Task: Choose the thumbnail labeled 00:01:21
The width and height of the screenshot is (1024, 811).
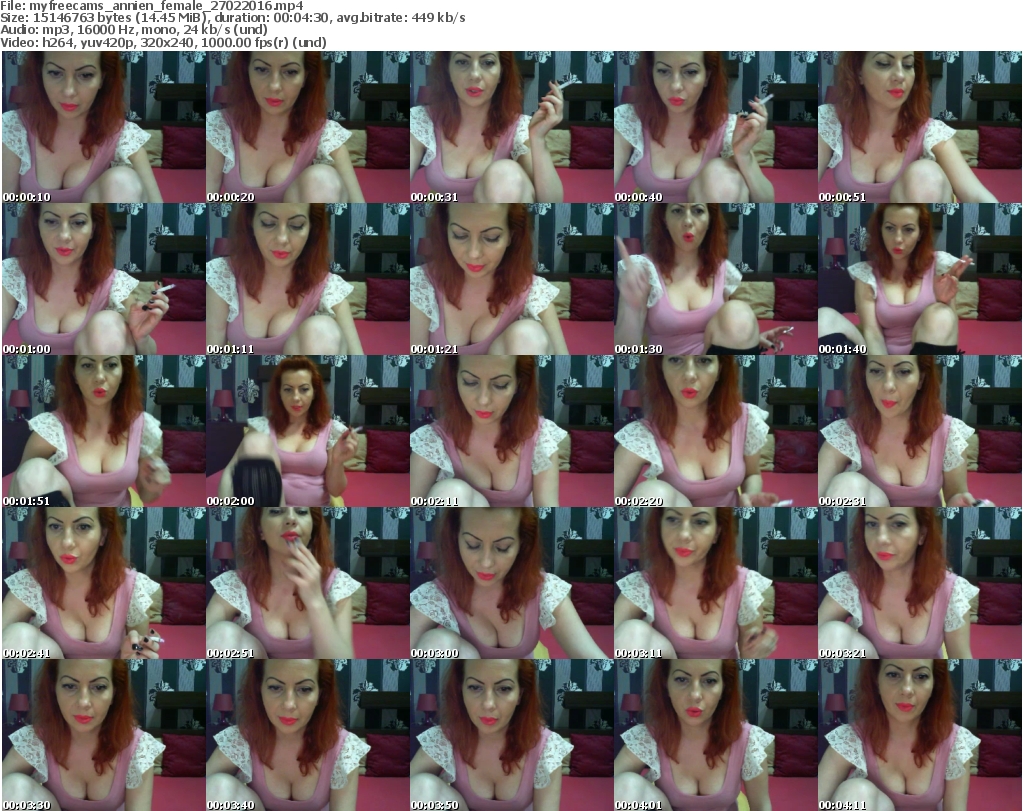Action: point(512,279)
